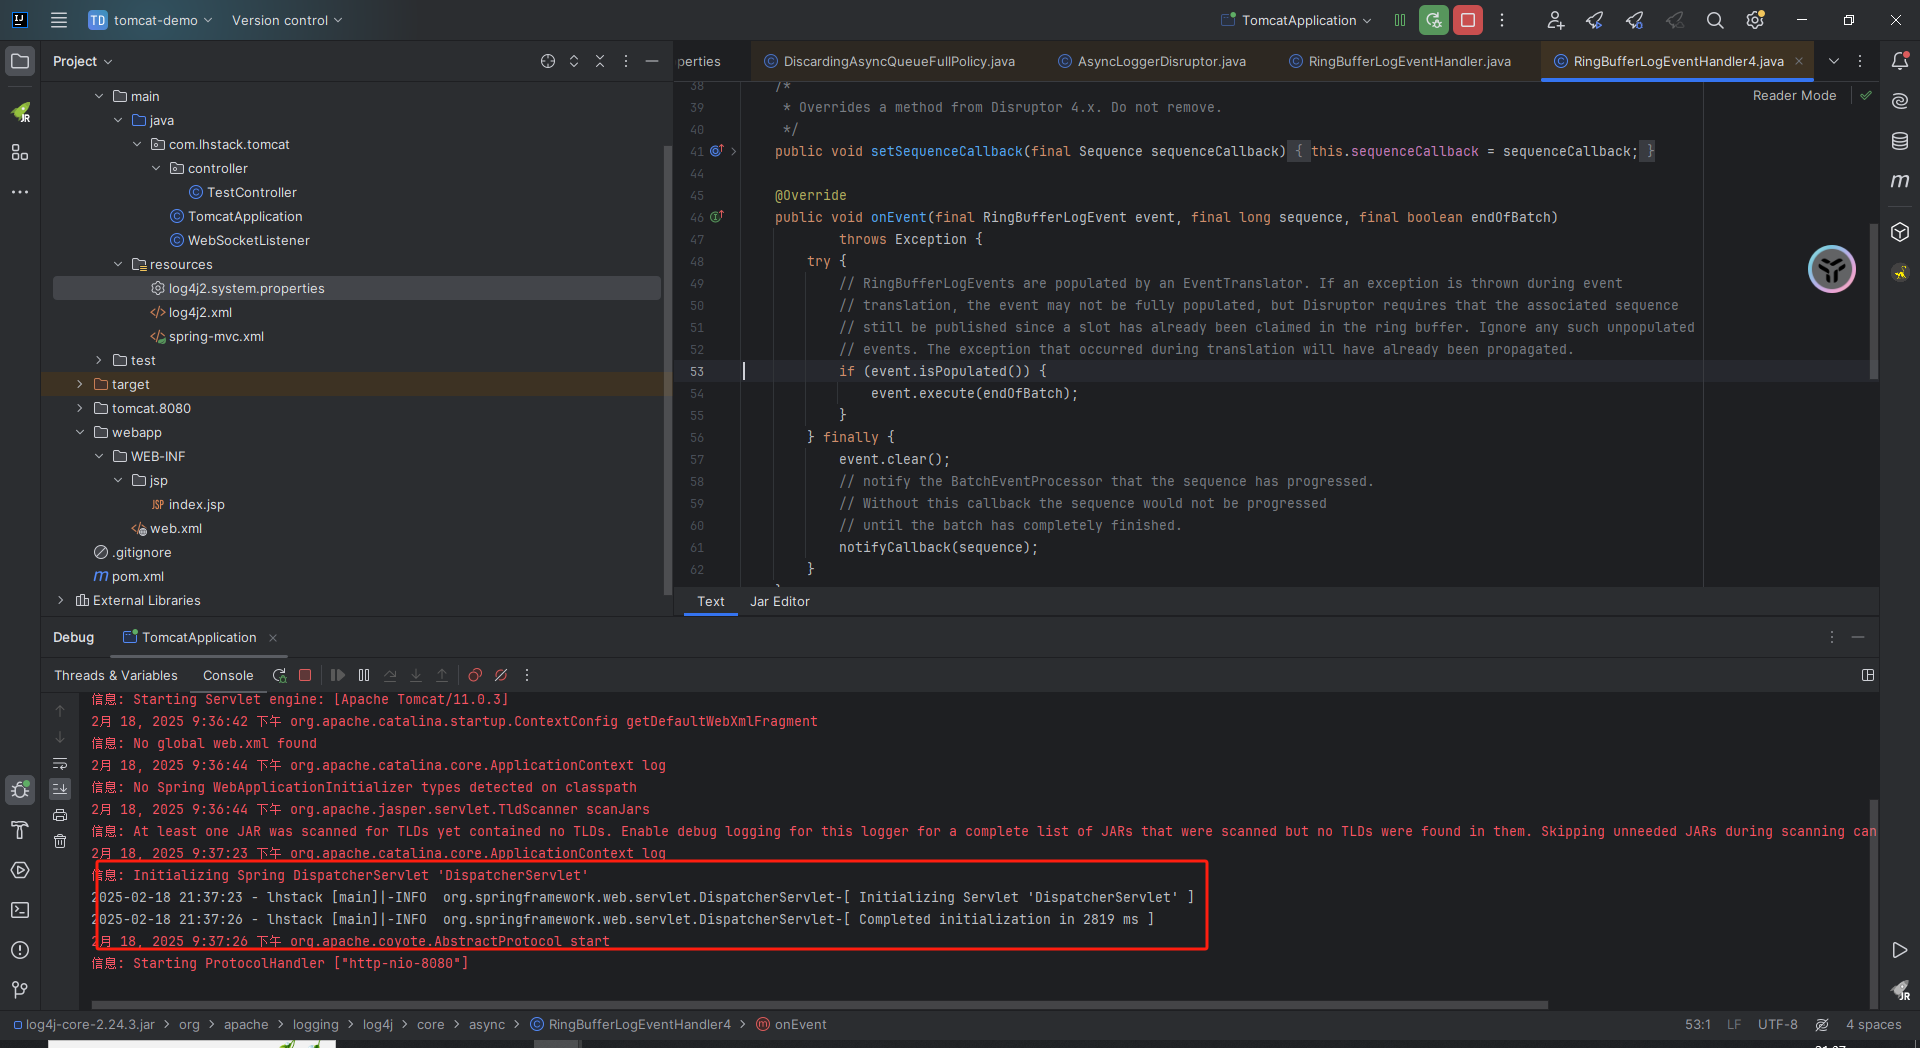Open the RingBufferLogEventHandler.java editor tab
This screenshot has height=1048, width=1920.
click(x=1409, y=61)
